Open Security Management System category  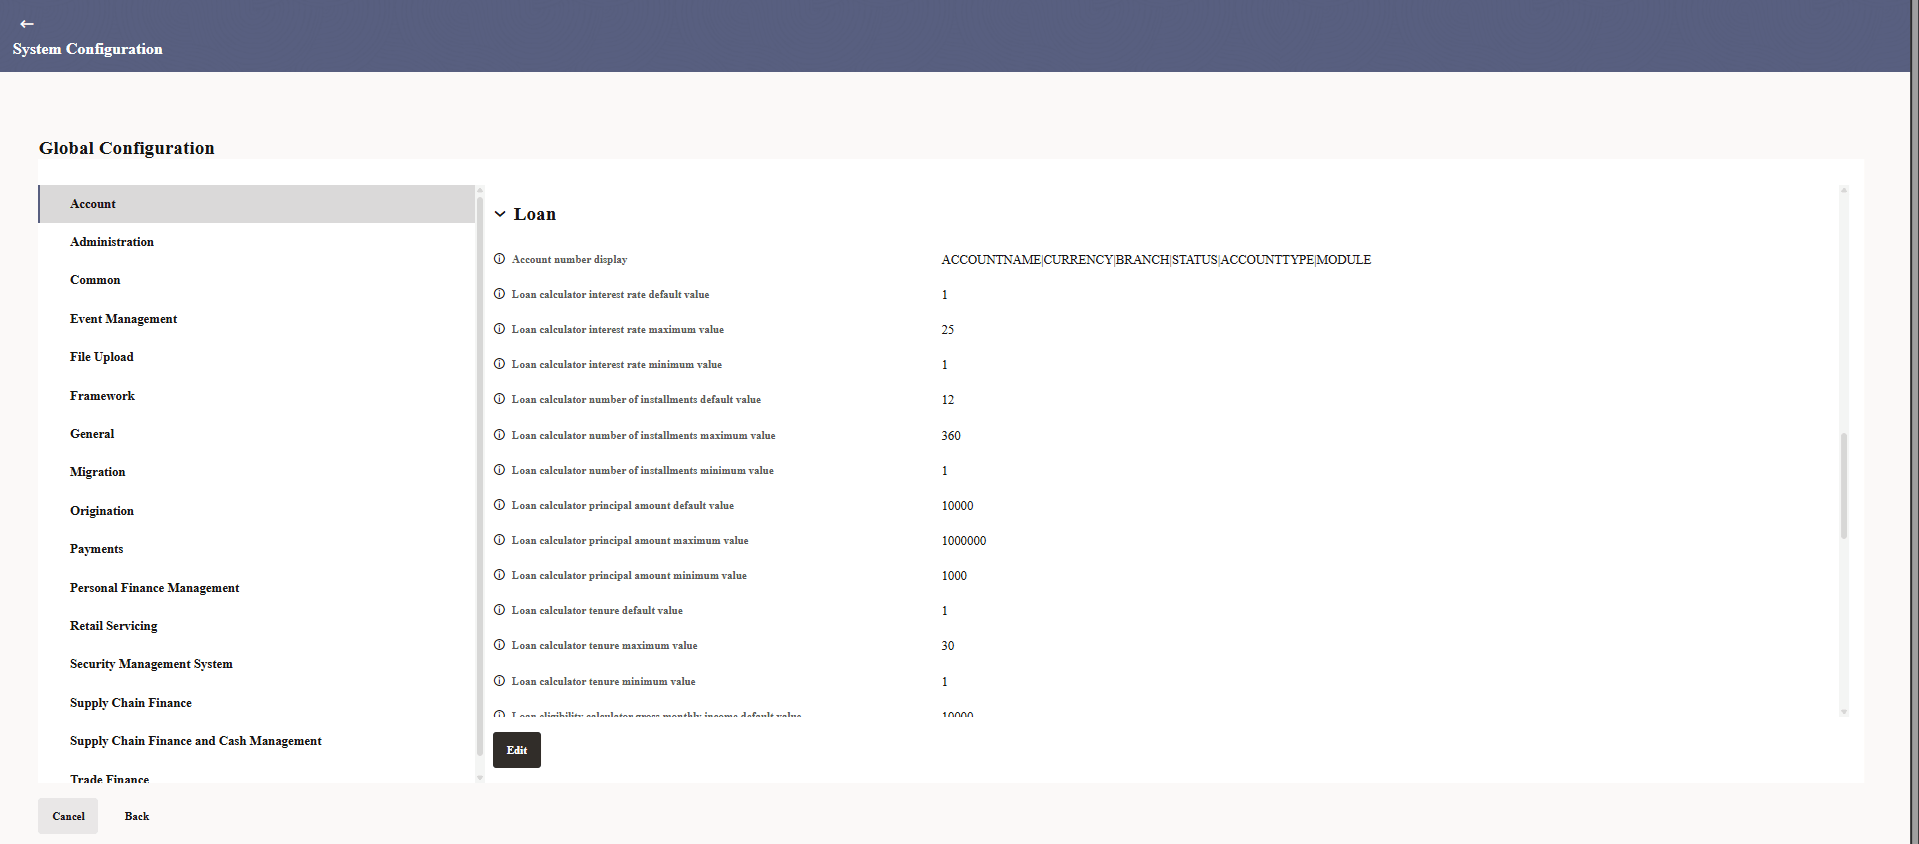coord(256,664)
